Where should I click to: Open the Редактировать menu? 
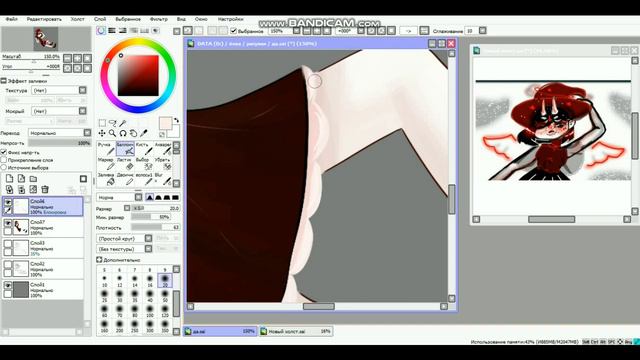pos(44,19)
